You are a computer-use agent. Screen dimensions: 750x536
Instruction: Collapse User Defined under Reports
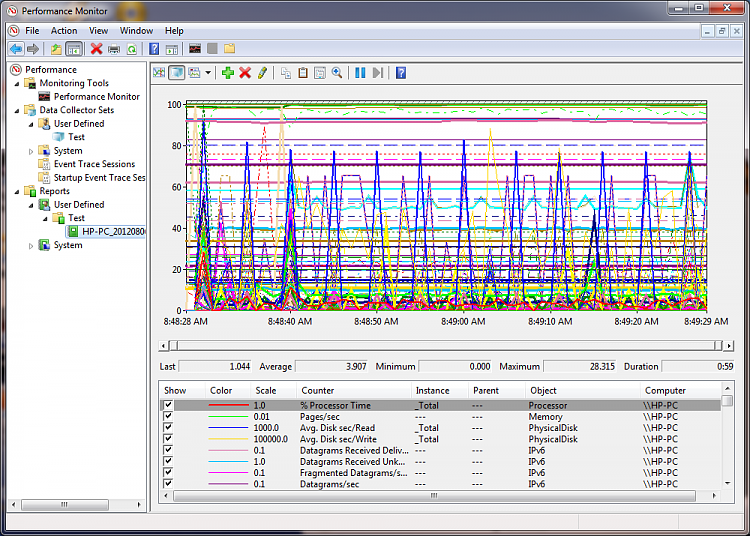click(x=32, y=205)
